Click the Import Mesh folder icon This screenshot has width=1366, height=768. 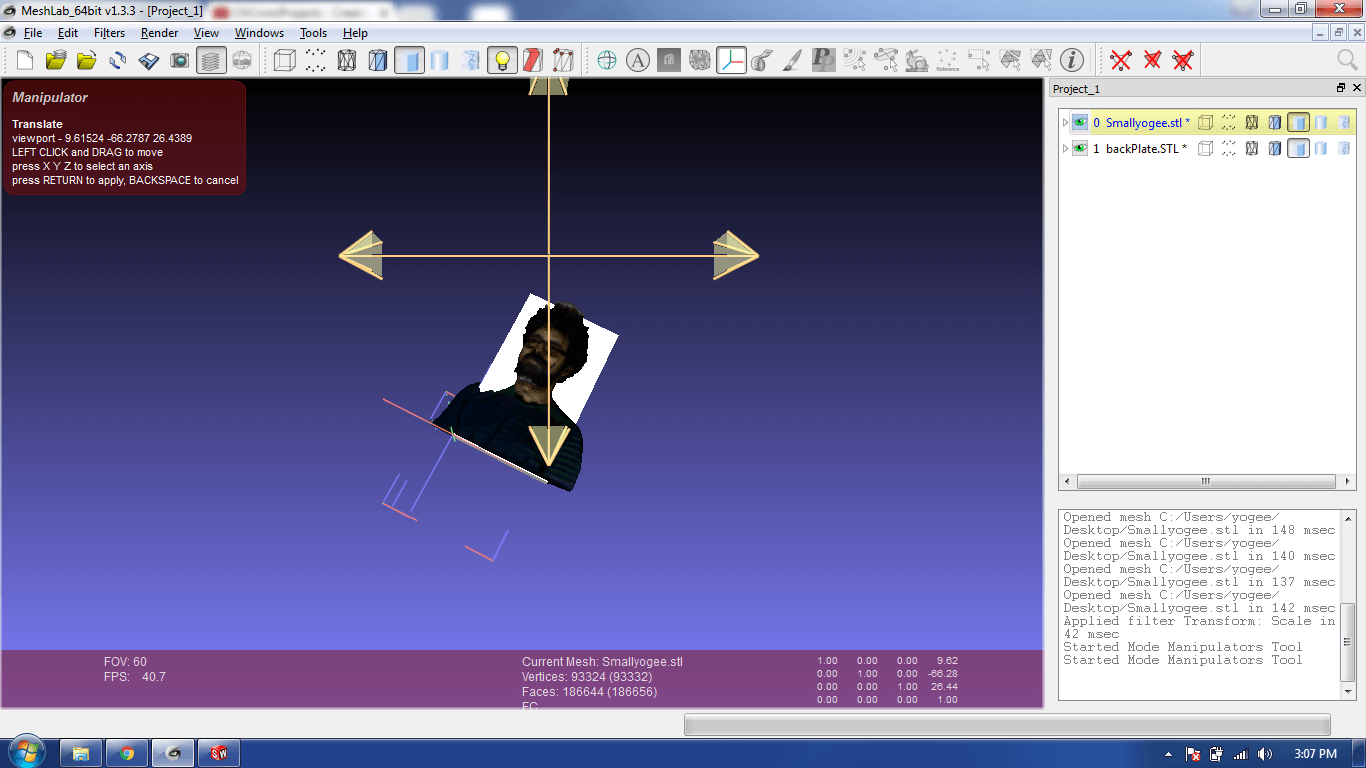coord(87,61)
